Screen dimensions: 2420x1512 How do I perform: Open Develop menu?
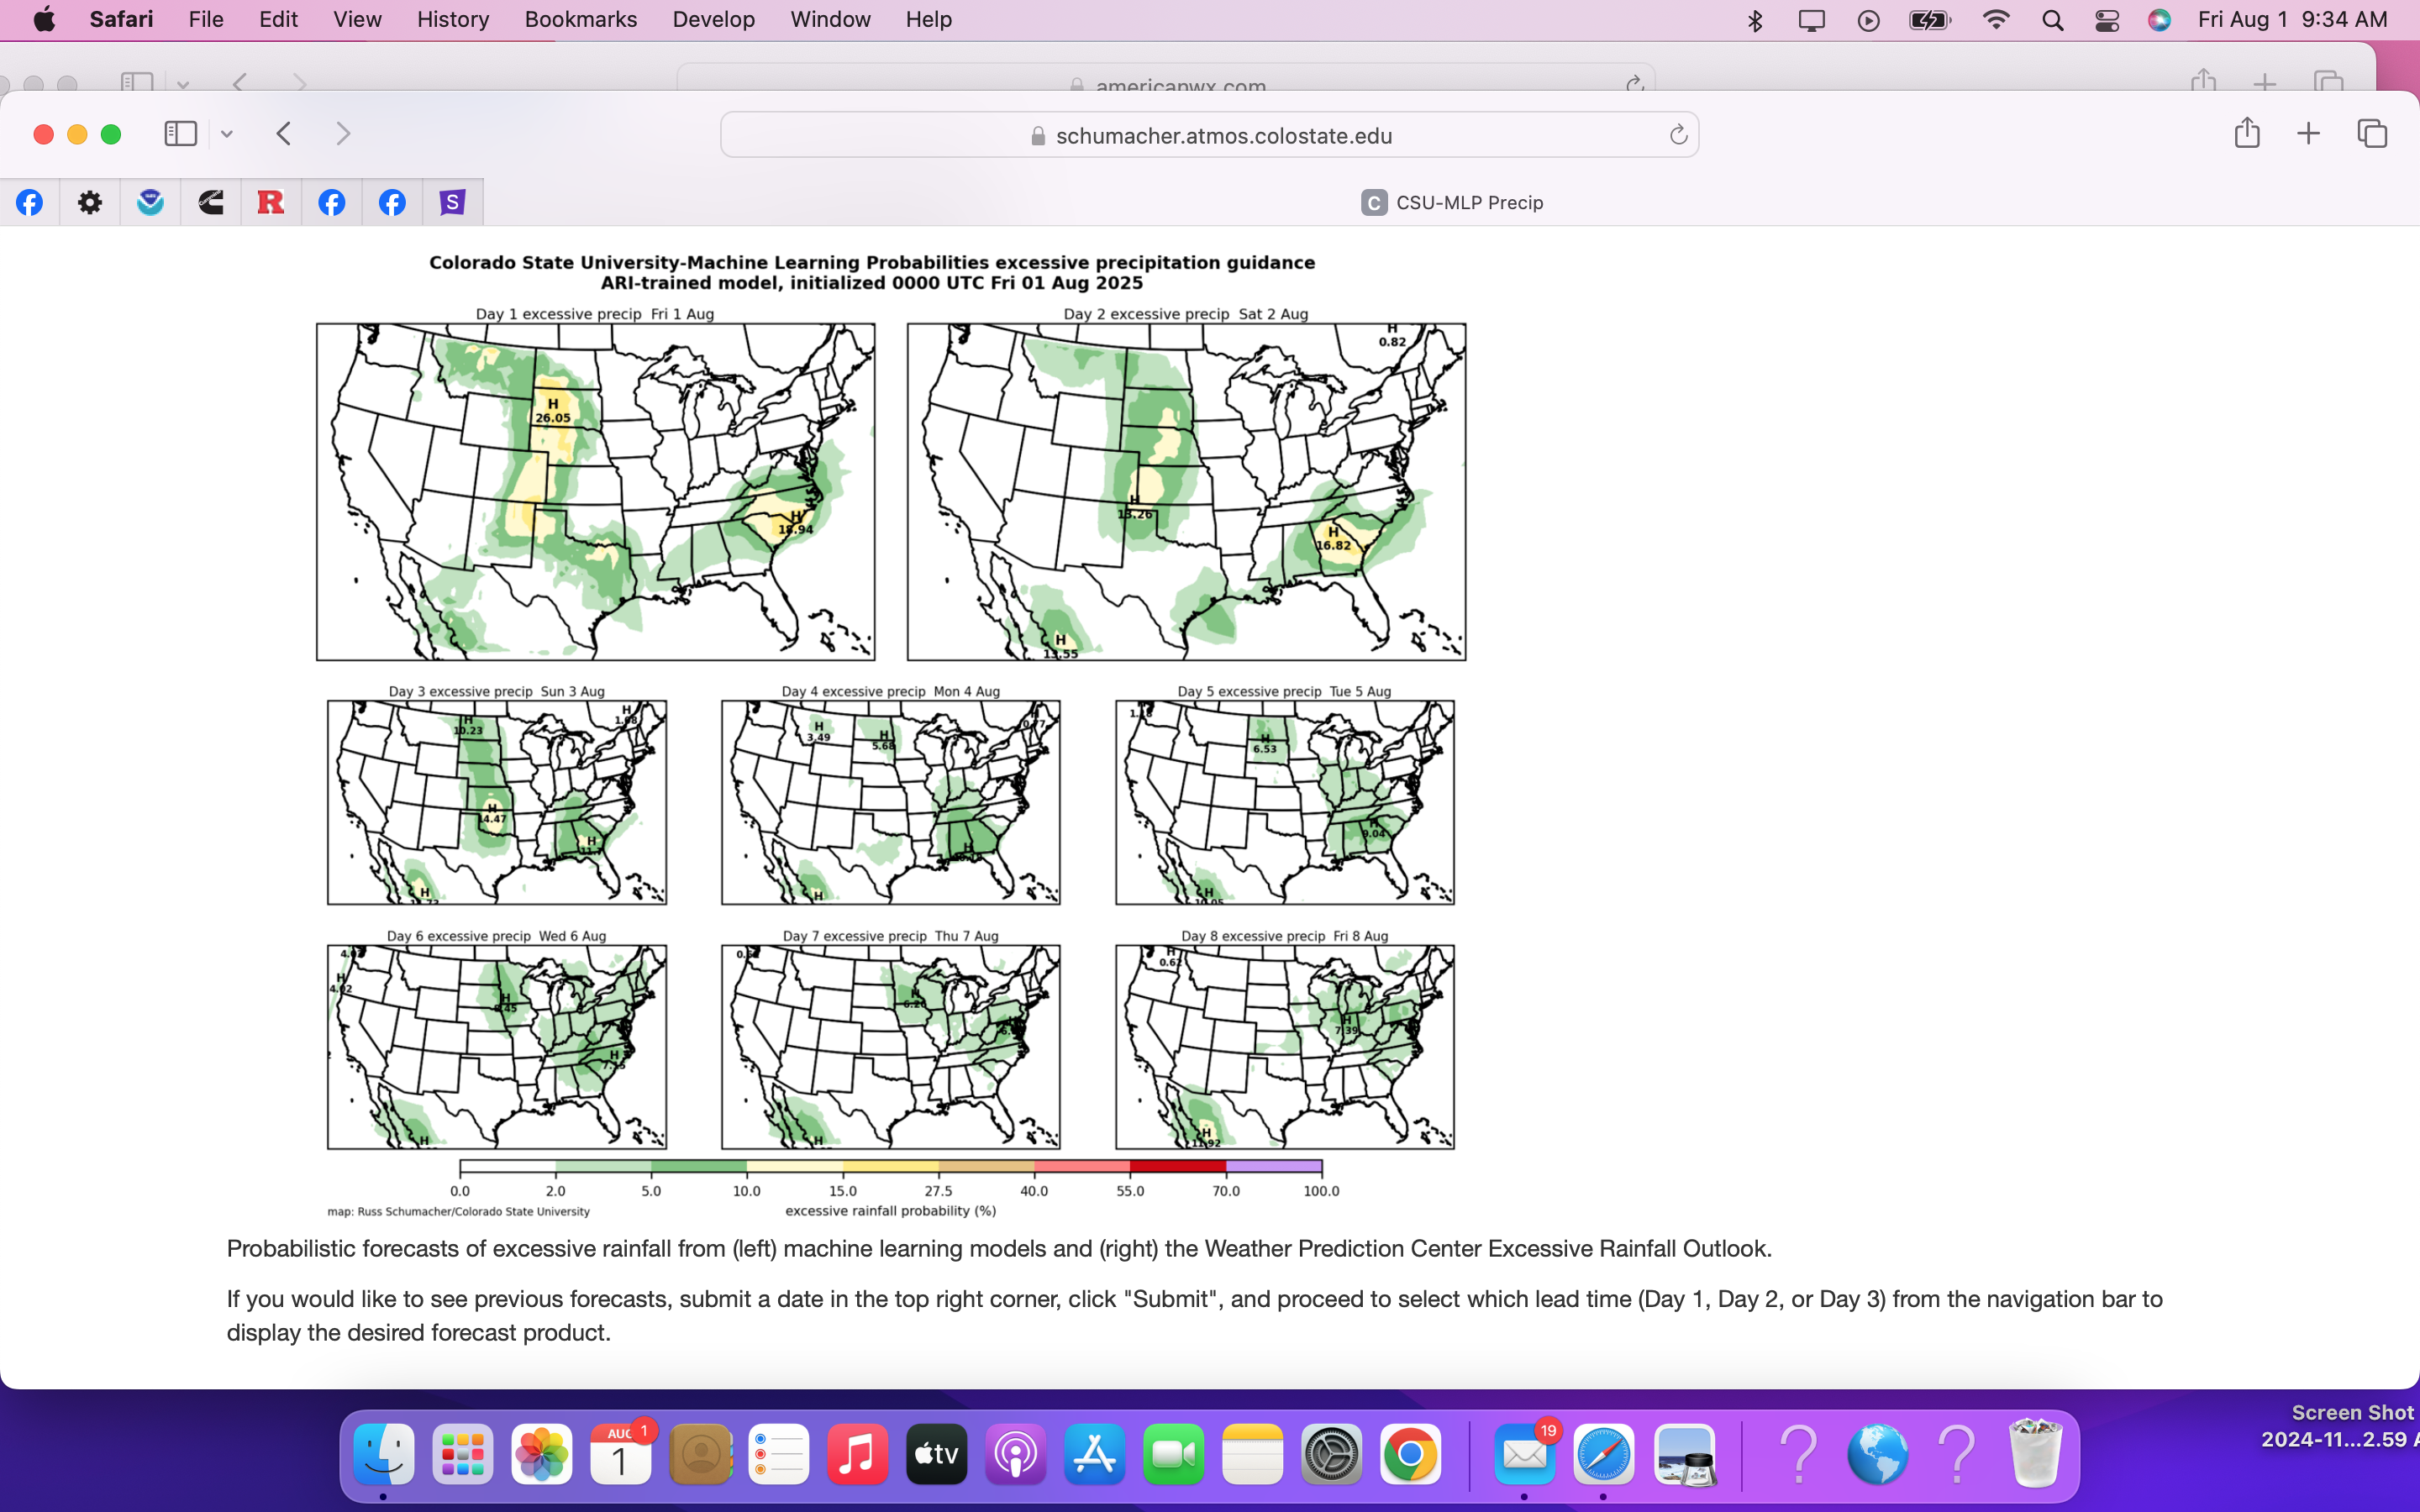pyautogui.click(x=714, y=19)
